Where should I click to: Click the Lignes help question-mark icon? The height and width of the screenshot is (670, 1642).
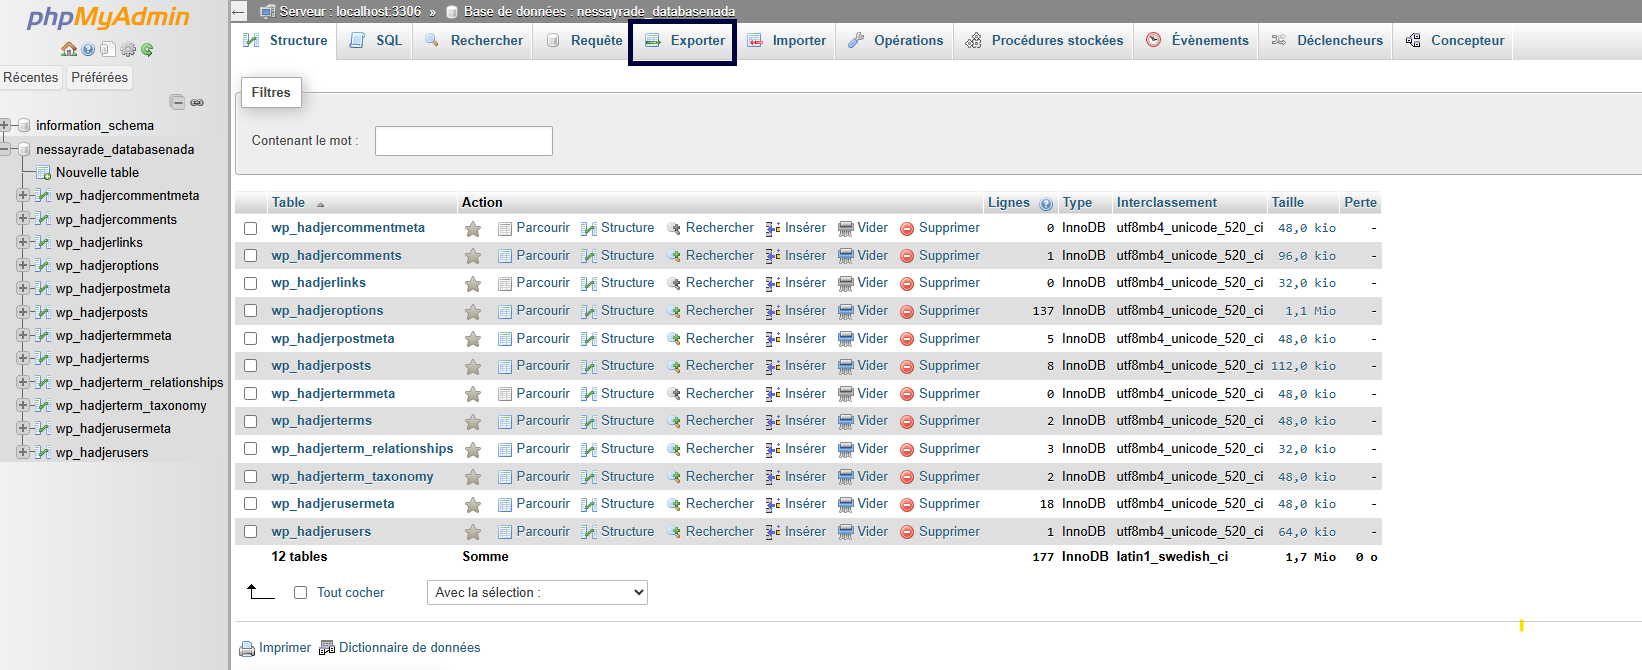pyautogui.click(x=1046, y=204)
